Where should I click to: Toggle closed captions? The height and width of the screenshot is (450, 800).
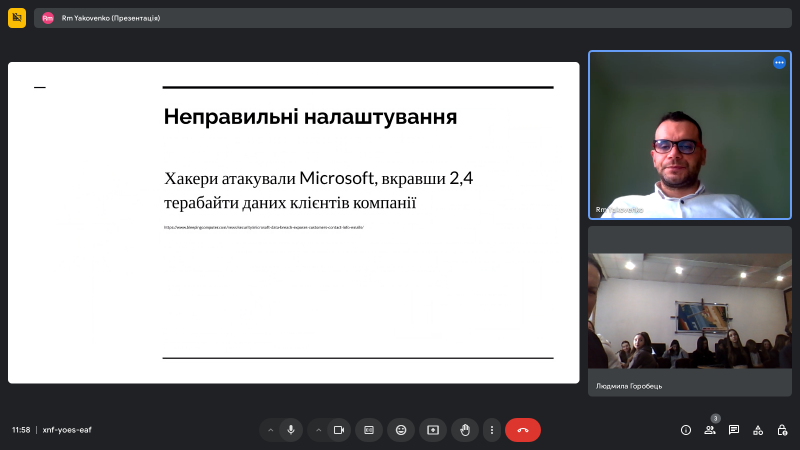[369, 430]
